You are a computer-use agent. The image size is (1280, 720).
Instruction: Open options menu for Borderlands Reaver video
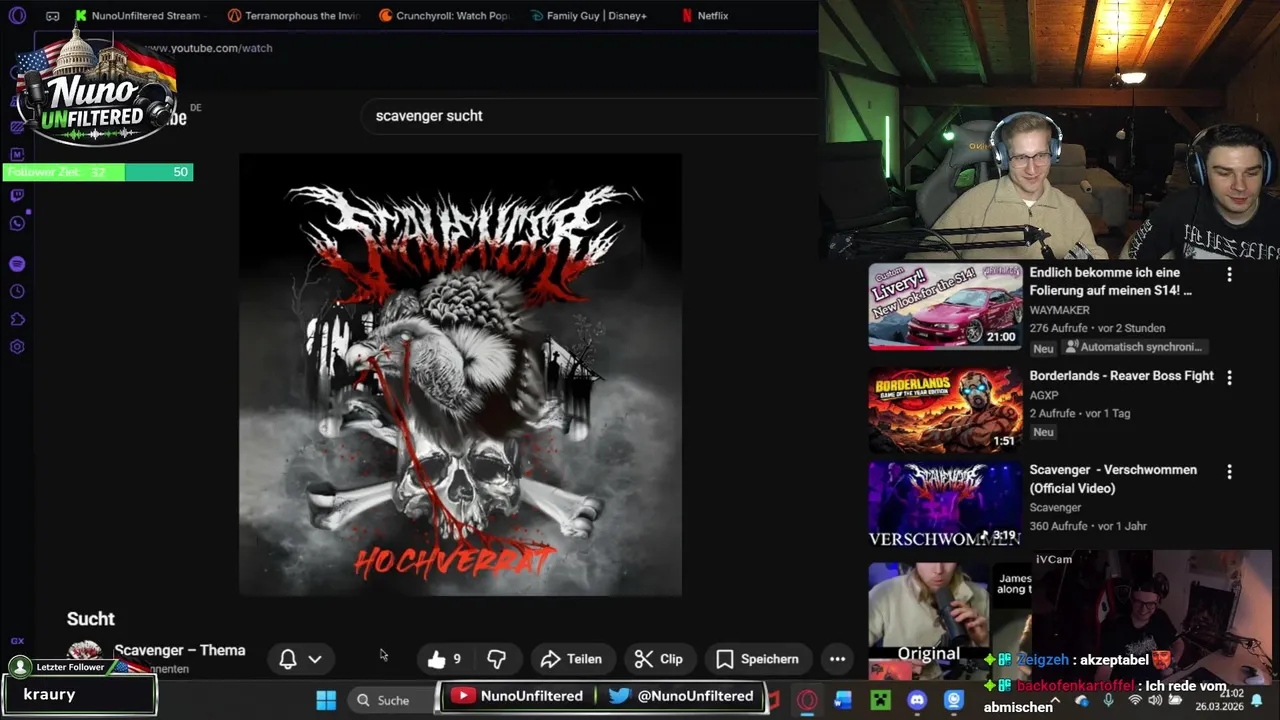click(1229, 377)
